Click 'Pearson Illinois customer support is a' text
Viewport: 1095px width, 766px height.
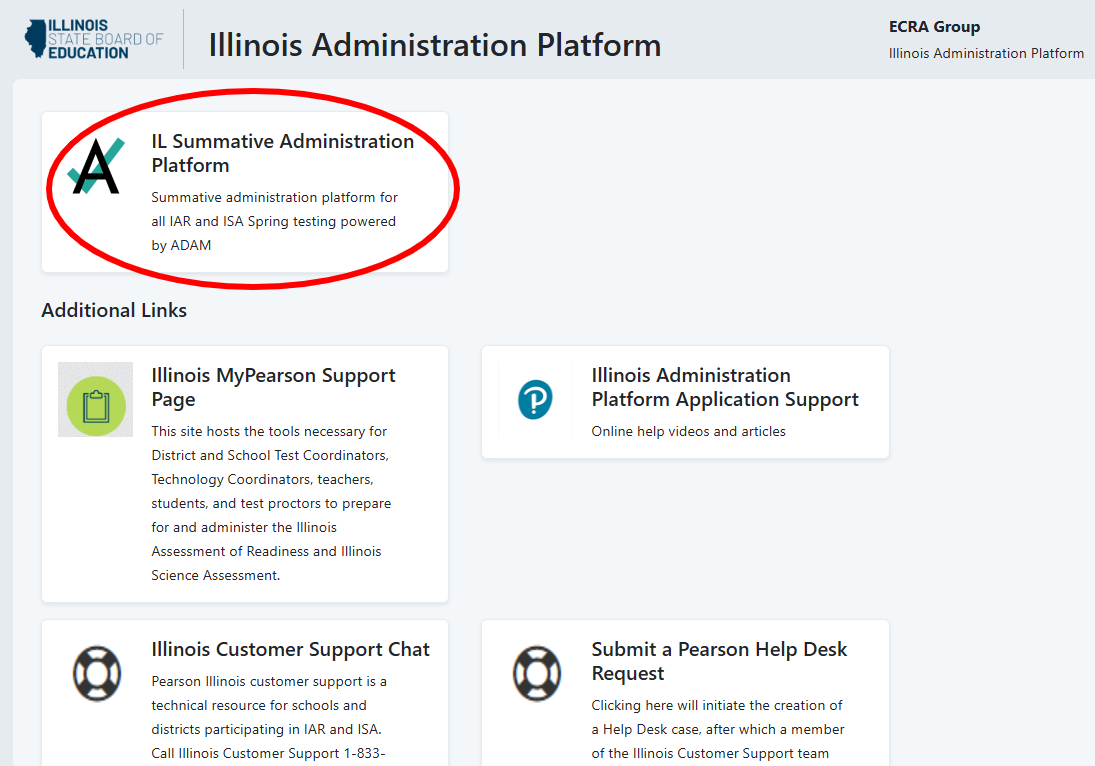269,682
